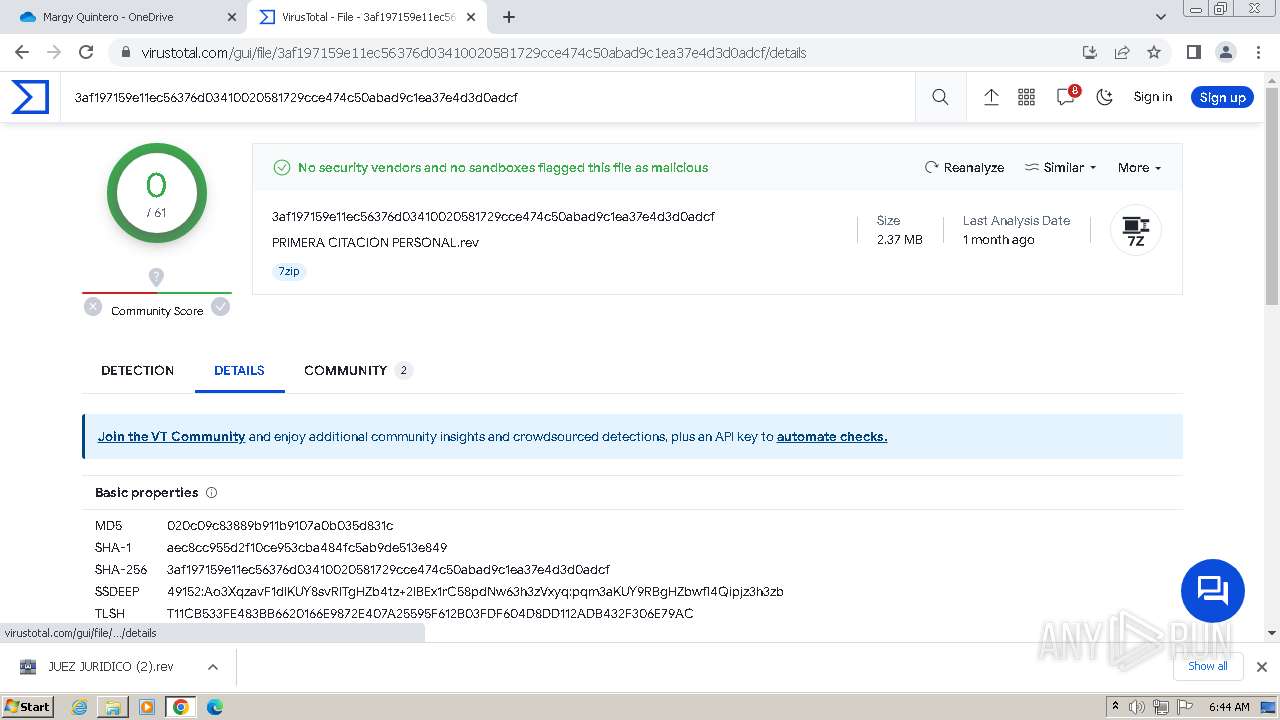Viewport: 1280px width, 720px height.
Task: Open the chat bubble button
Action: coord(1212,591)
